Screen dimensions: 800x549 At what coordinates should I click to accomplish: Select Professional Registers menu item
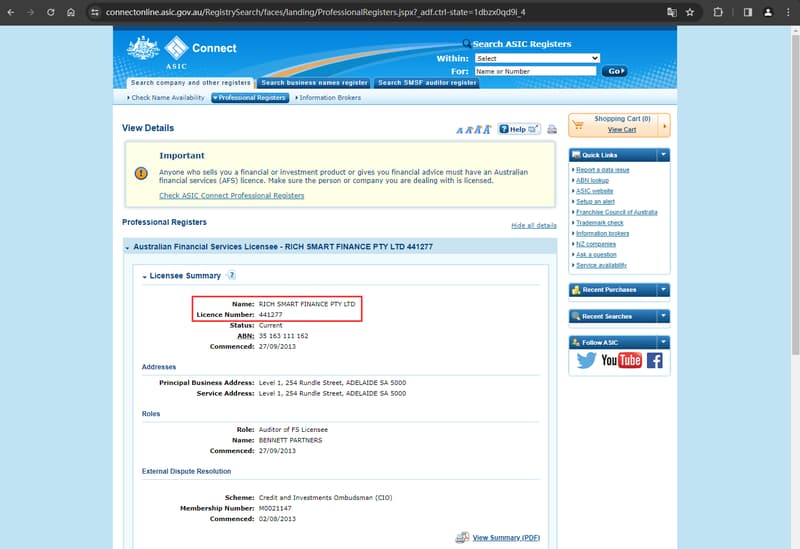pos(250,97)
